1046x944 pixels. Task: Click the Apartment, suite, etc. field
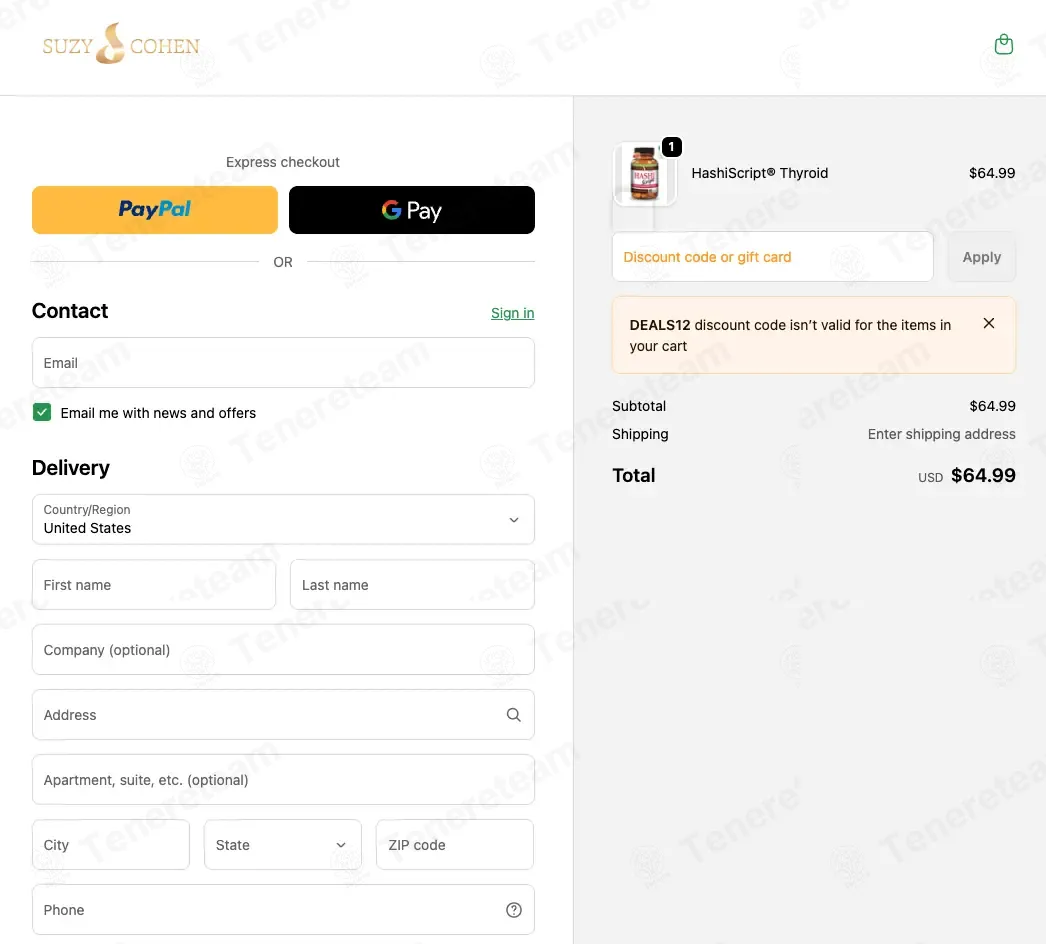click(x=283, y=780)
